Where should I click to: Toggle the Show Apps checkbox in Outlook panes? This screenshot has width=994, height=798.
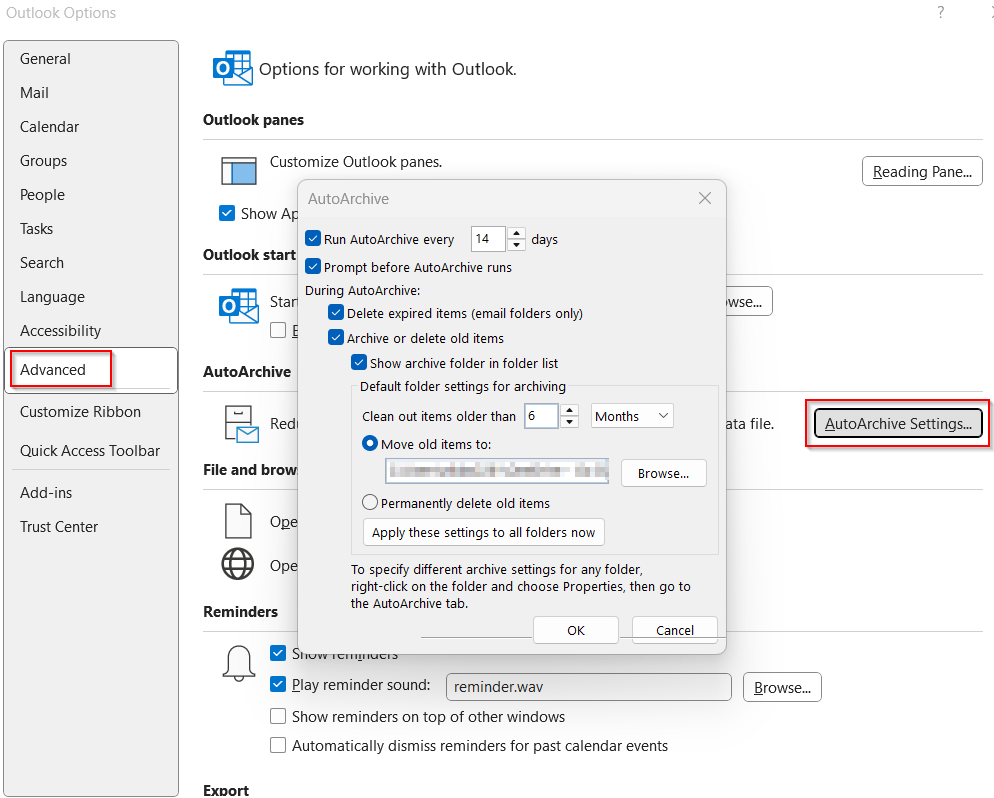(226, 213)
